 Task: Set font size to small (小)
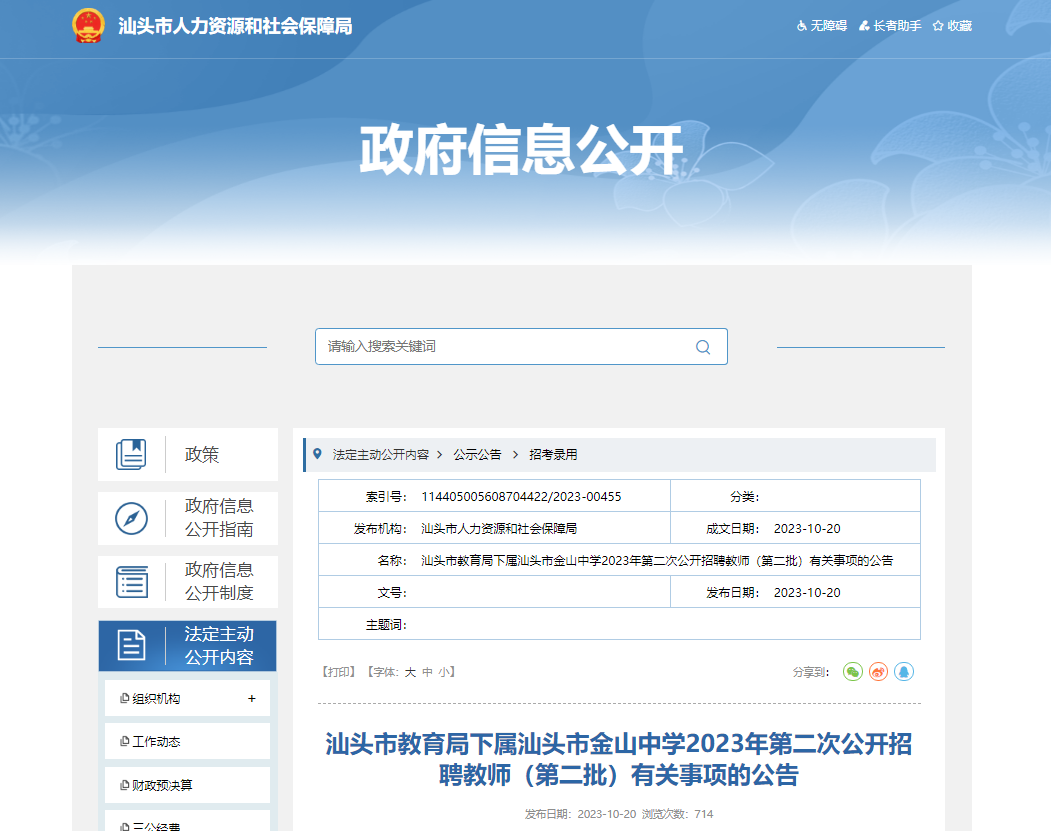(443, 672)
